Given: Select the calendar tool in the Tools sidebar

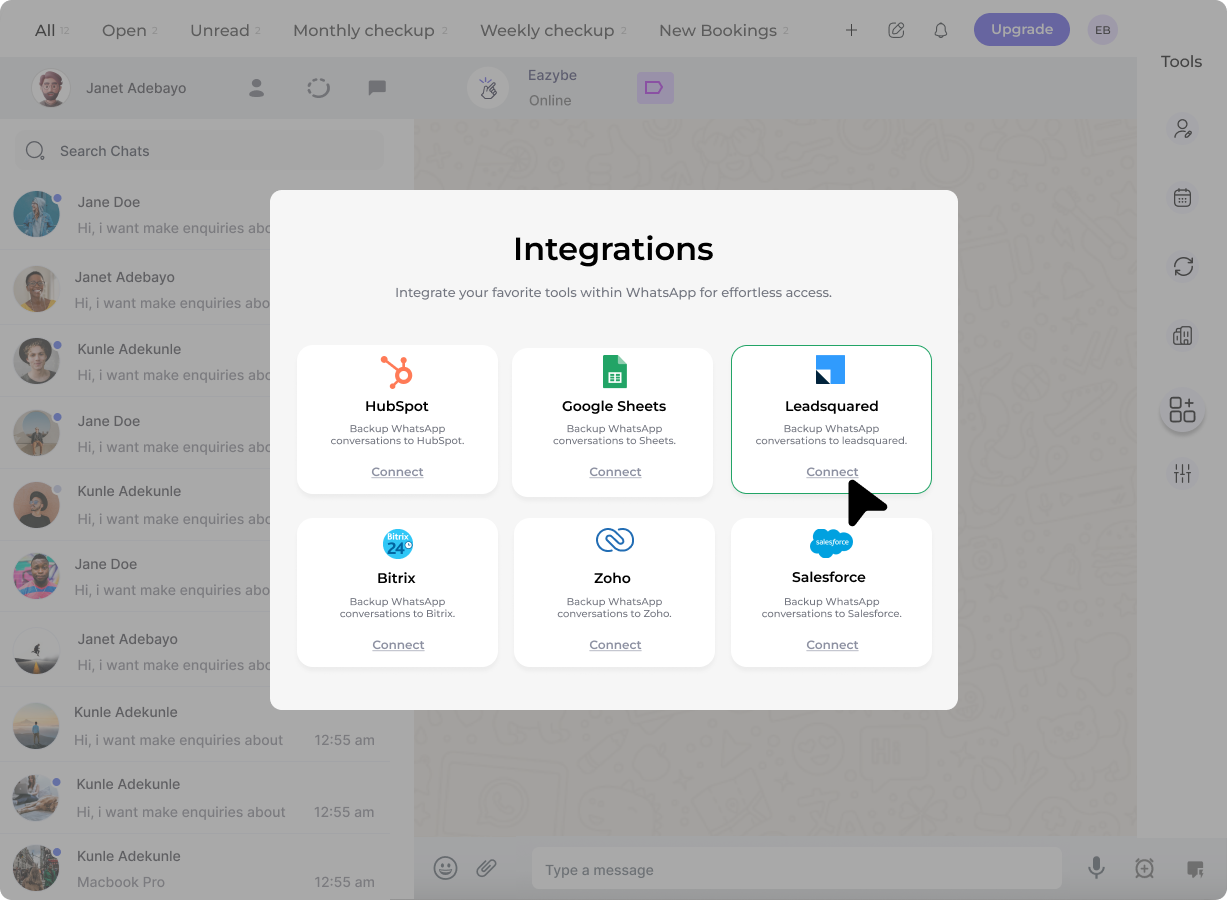Looking at the screenshot, I should pyautogui.click(x=1183, y=197).
